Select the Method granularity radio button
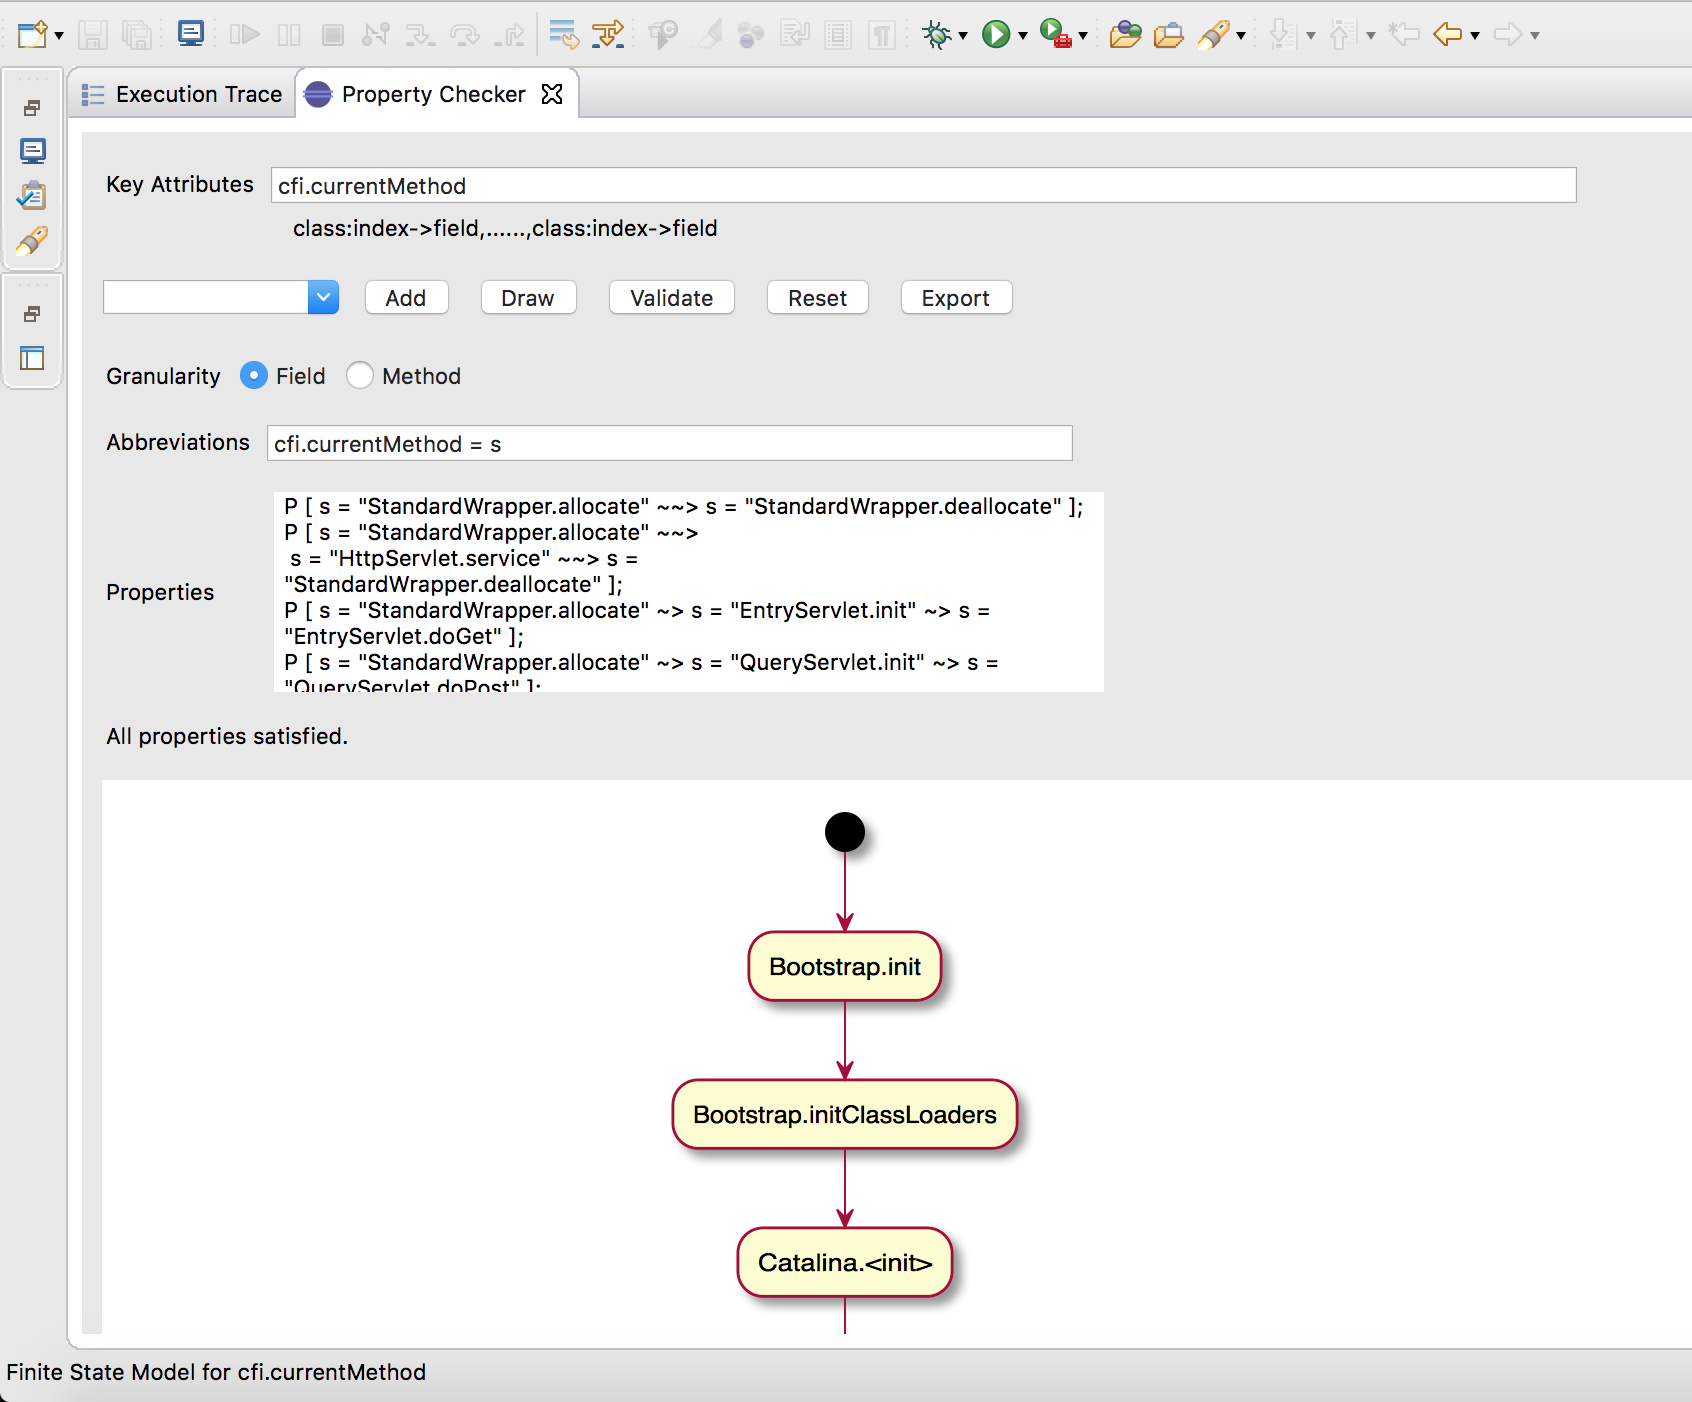The height and width of the screenshot is (1402, 1692). point(360,376)
